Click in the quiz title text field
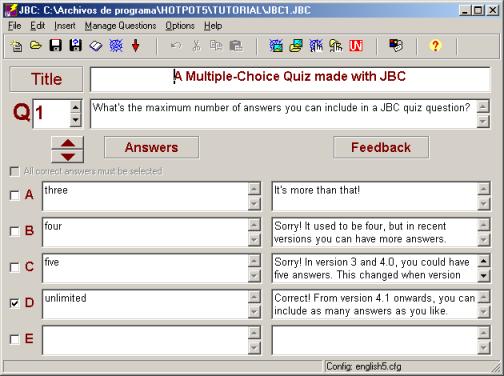 [x=290, y=79]
